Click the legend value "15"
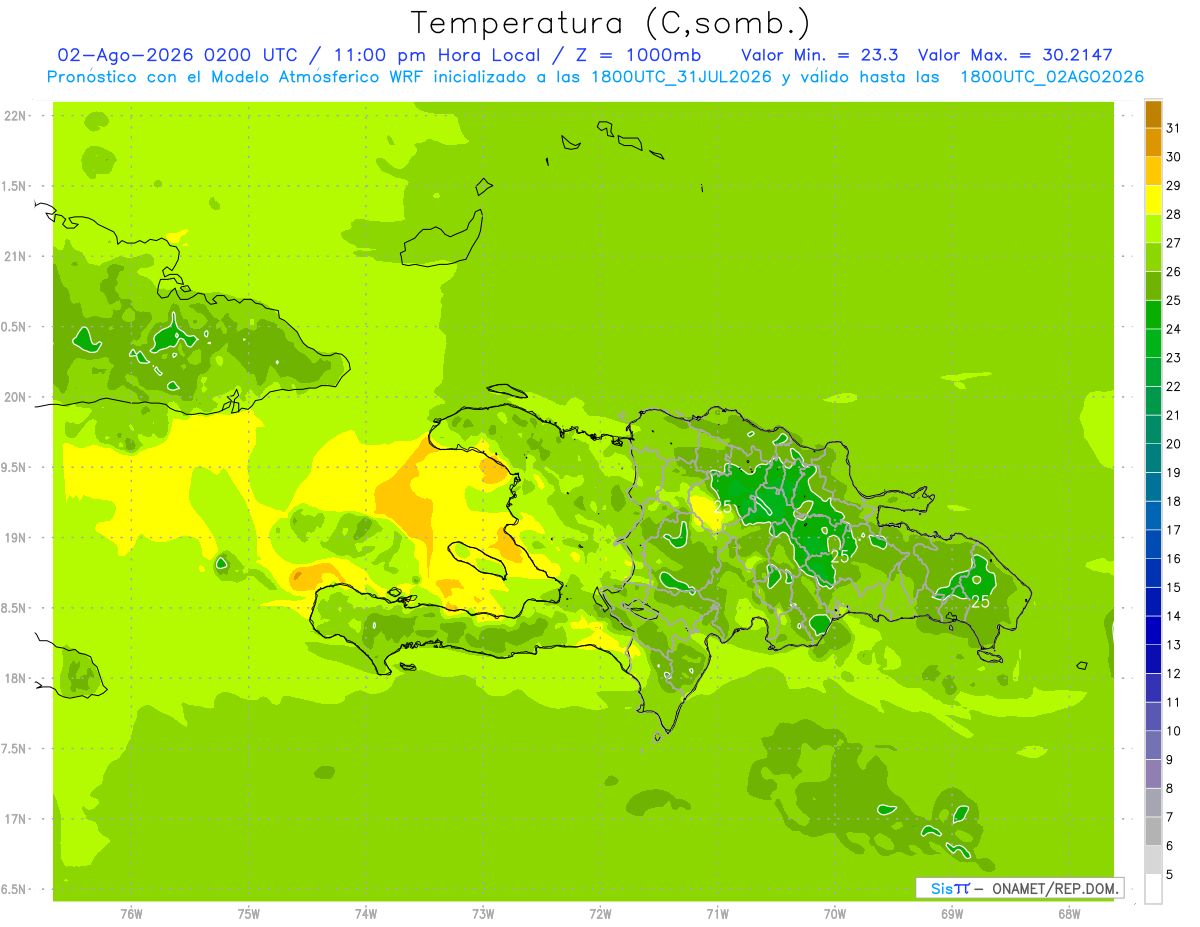 click(1174, 588)
